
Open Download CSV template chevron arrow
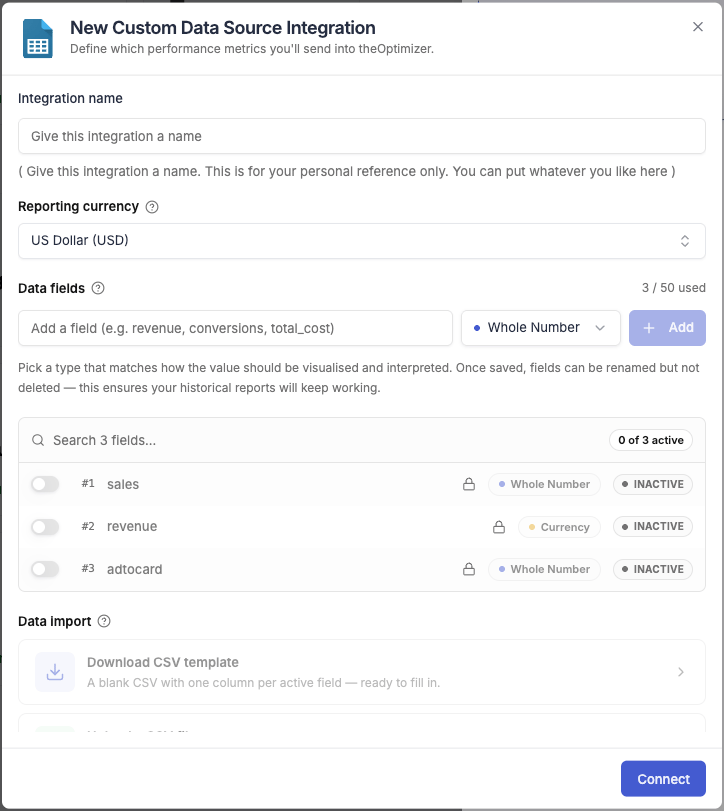(681, 672)
